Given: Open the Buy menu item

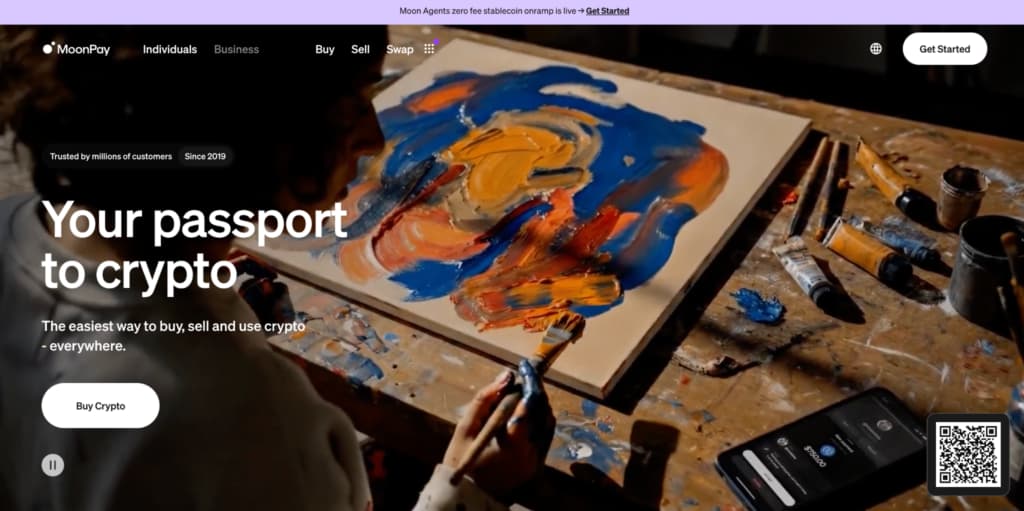Looking at the screenshot, I should click(325, 49).
